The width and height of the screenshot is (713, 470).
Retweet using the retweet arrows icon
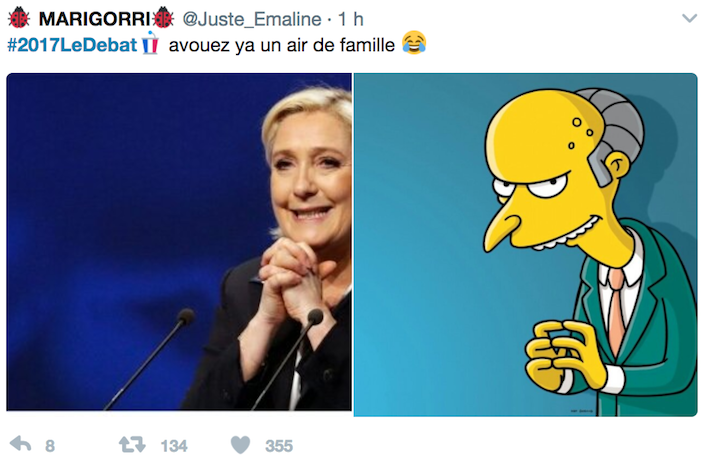tap(132, 445)
